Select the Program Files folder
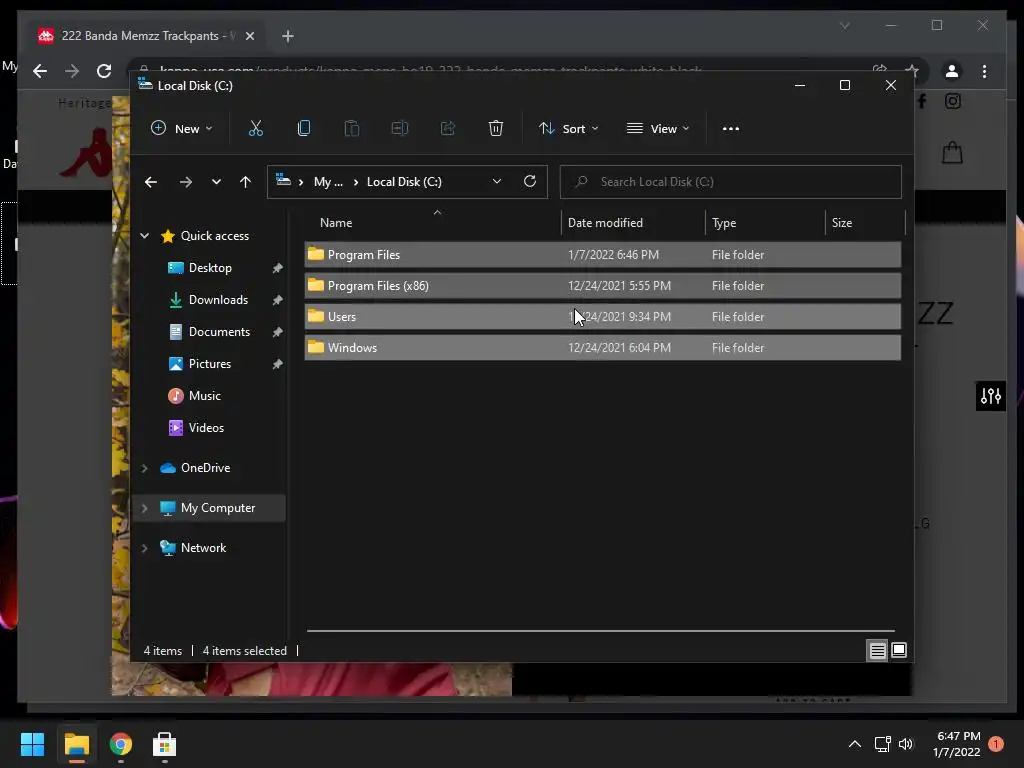1024x768 pixels. 602,255
